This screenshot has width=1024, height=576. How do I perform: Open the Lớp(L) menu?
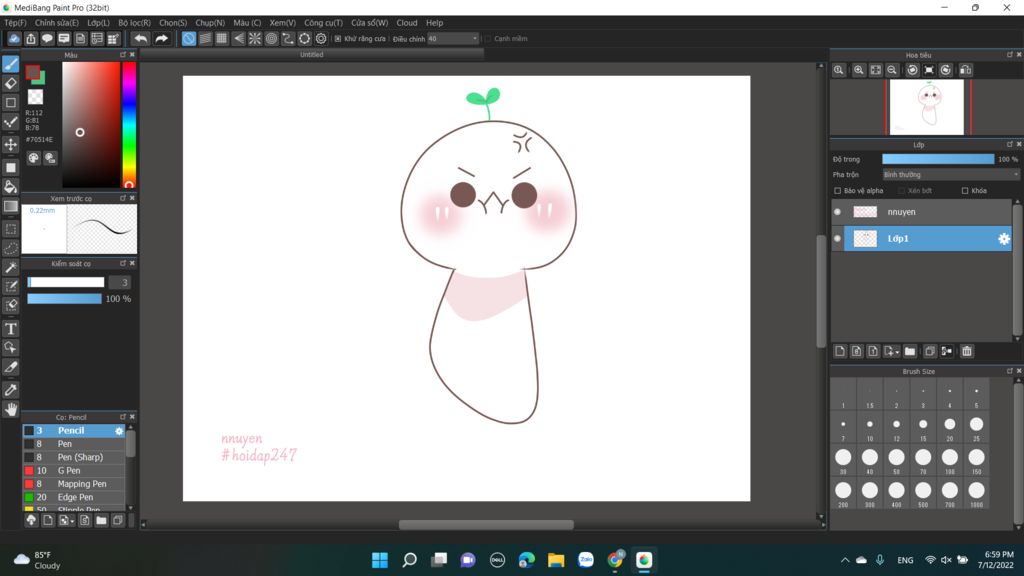pos(99,22)
